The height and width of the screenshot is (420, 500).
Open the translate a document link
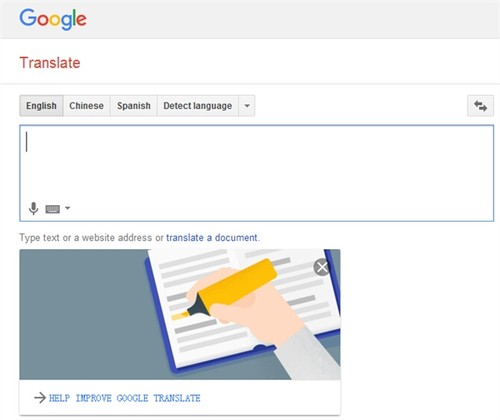coord(212,238)
